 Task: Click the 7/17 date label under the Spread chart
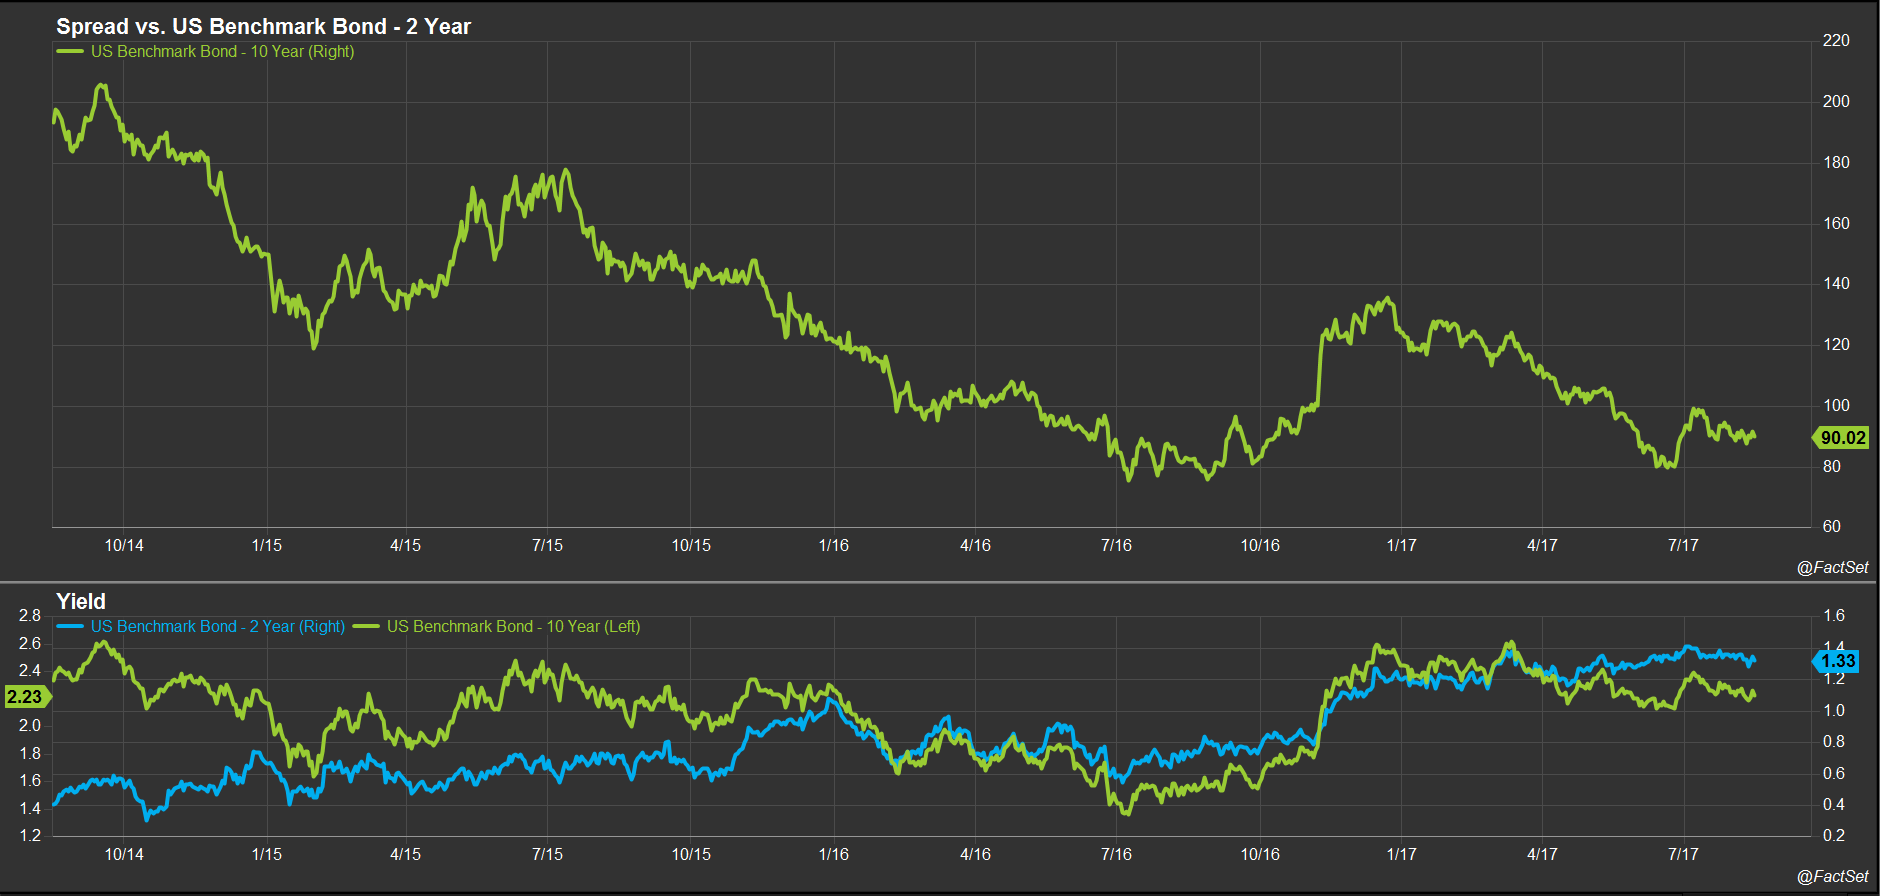click(1683, 545)
